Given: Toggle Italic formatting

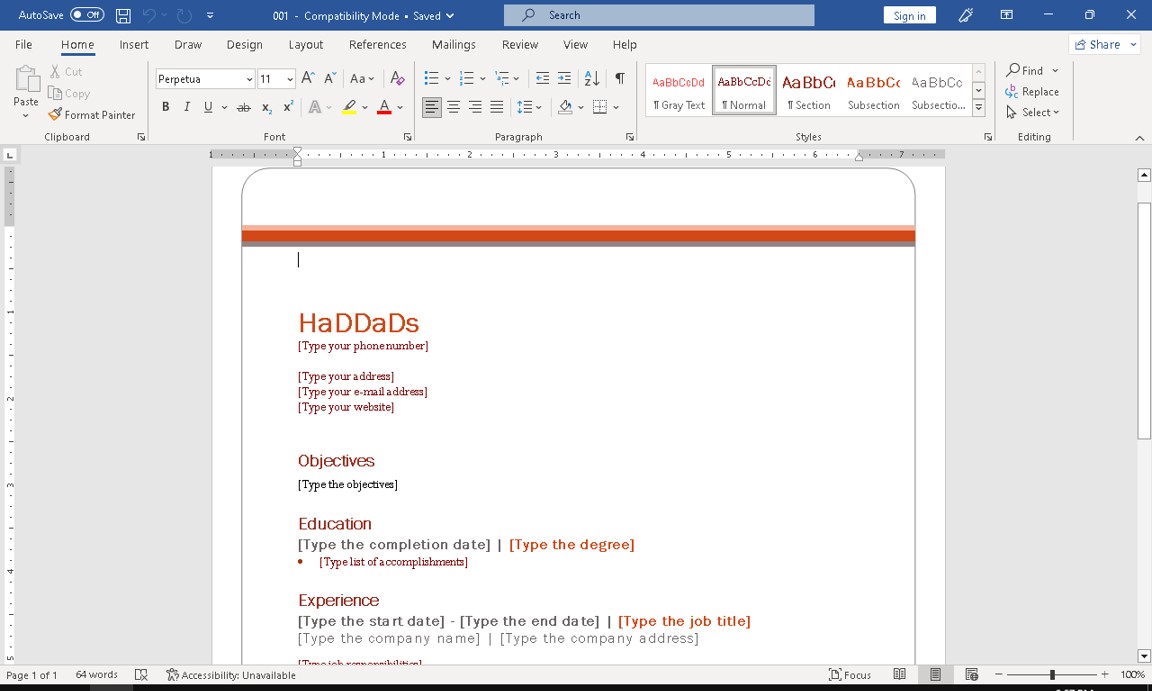Looking at the screenshot, I should tap(187, 107).
